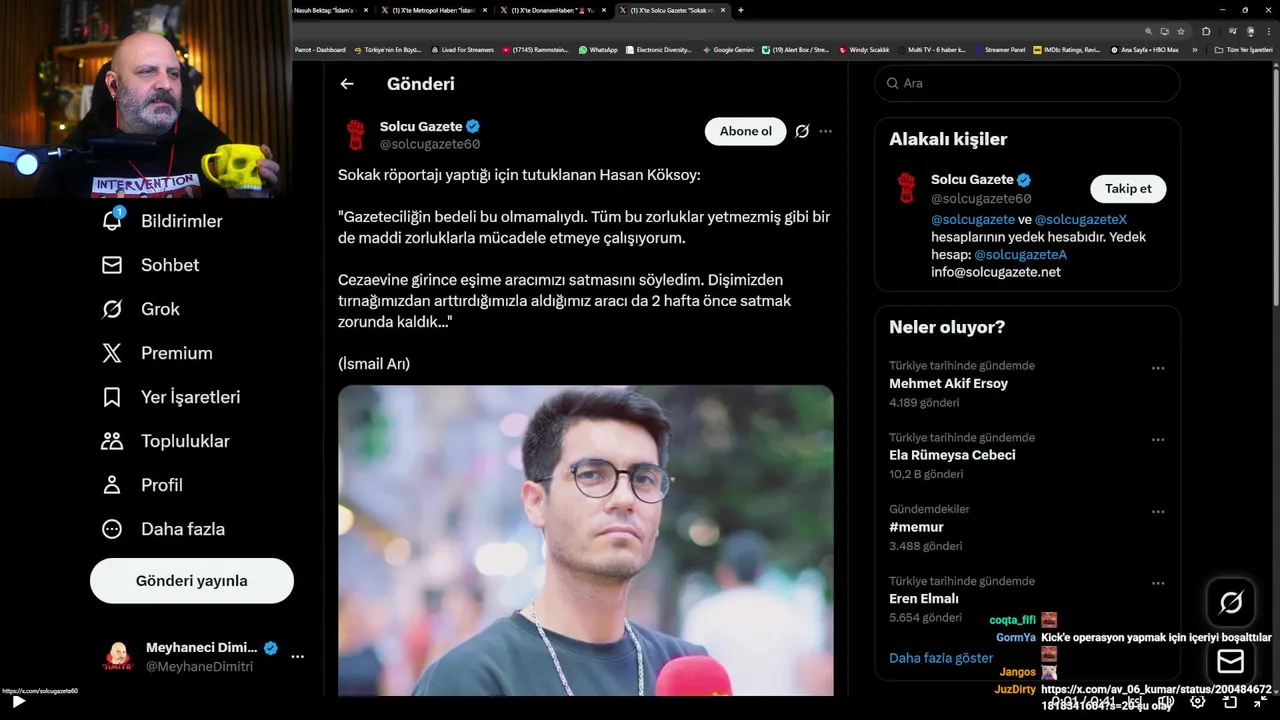Open Ela Rümeysa Cebeci trend
Viewport: 1280px width, 720px height.
[952, 455]
